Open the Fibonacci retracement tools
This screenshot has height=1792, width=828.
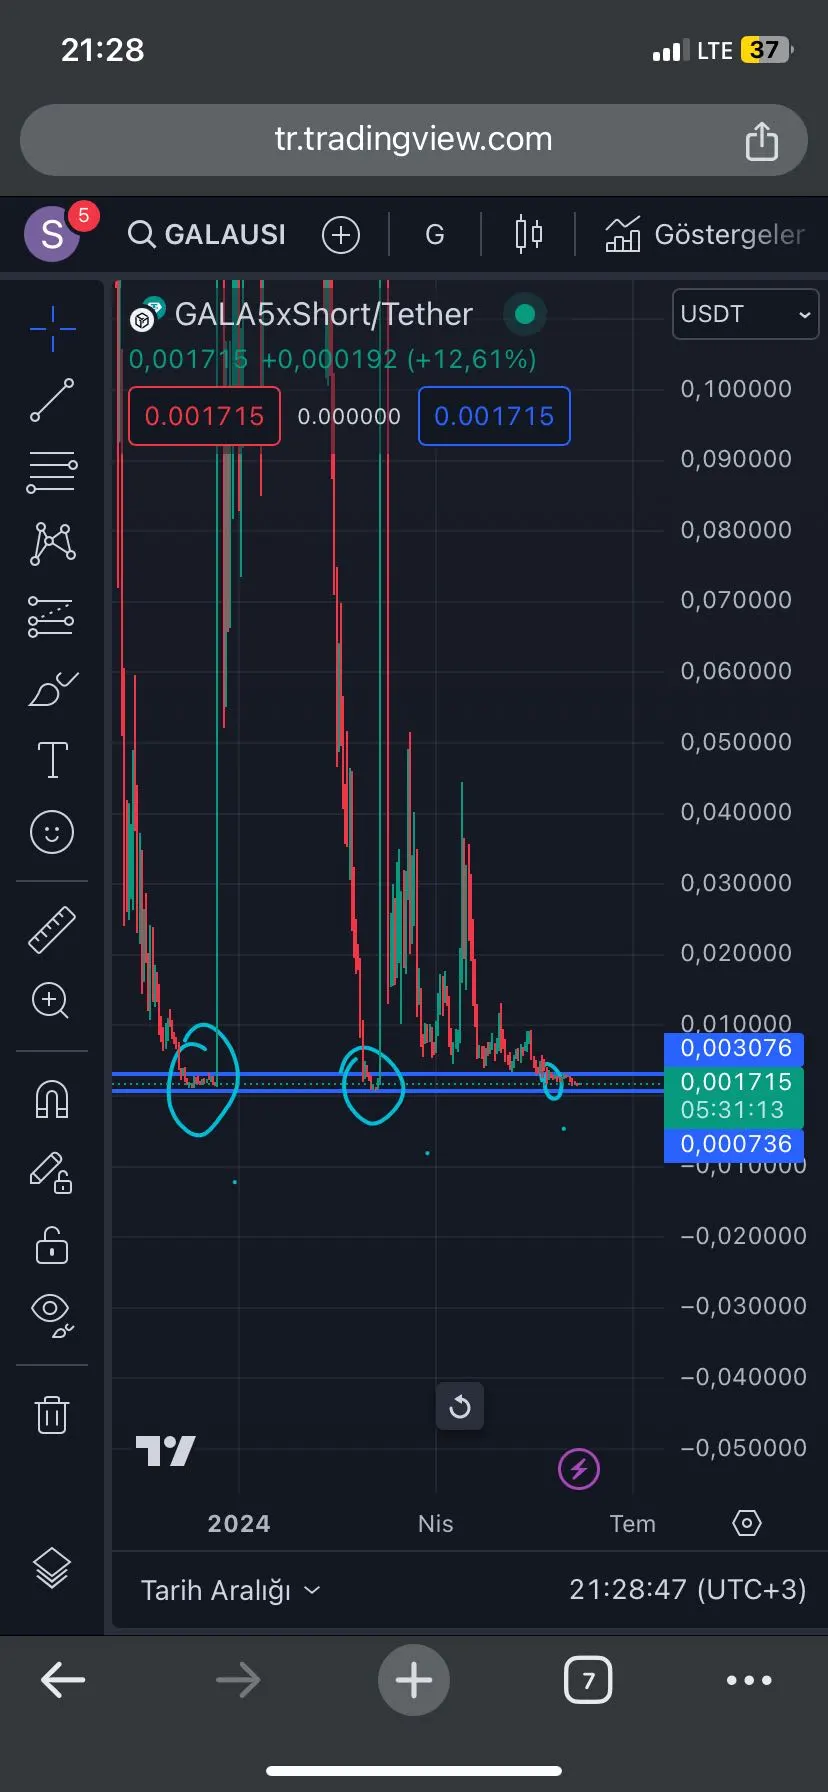[x=52, y=472]
